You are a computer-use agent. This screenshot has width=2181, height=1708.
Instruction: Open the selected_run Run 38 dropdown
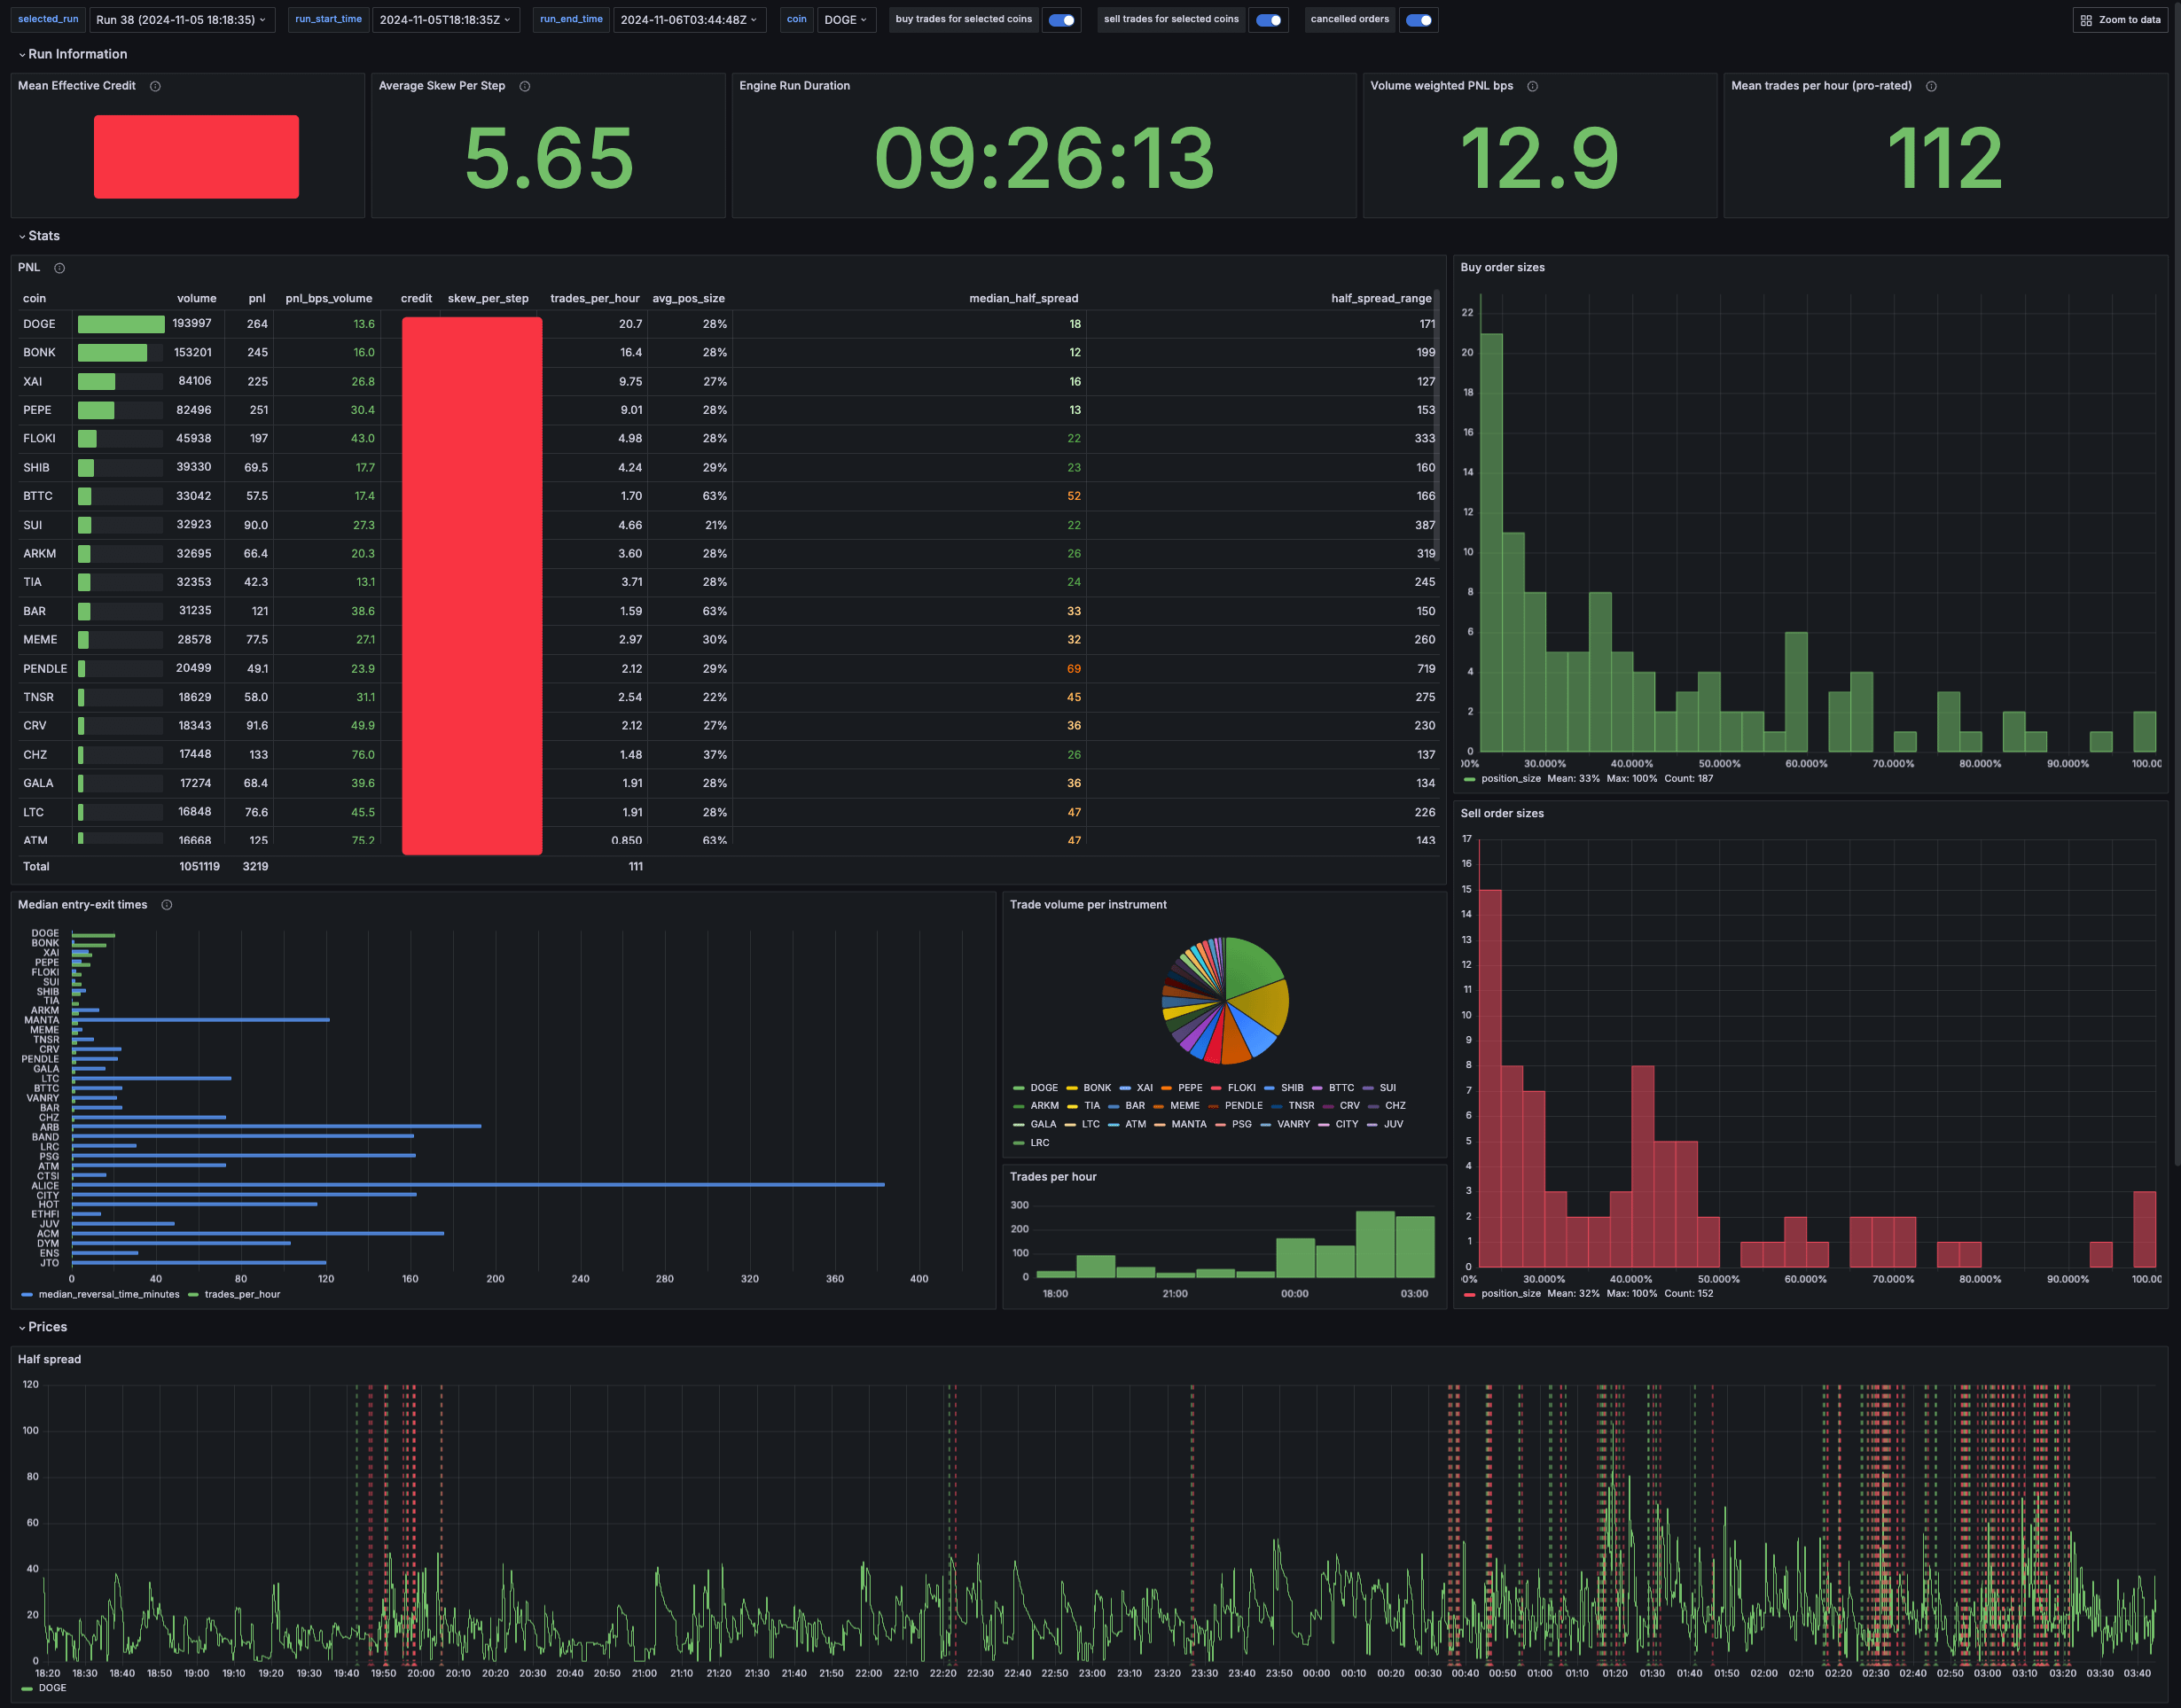click(x=181, y=20)
